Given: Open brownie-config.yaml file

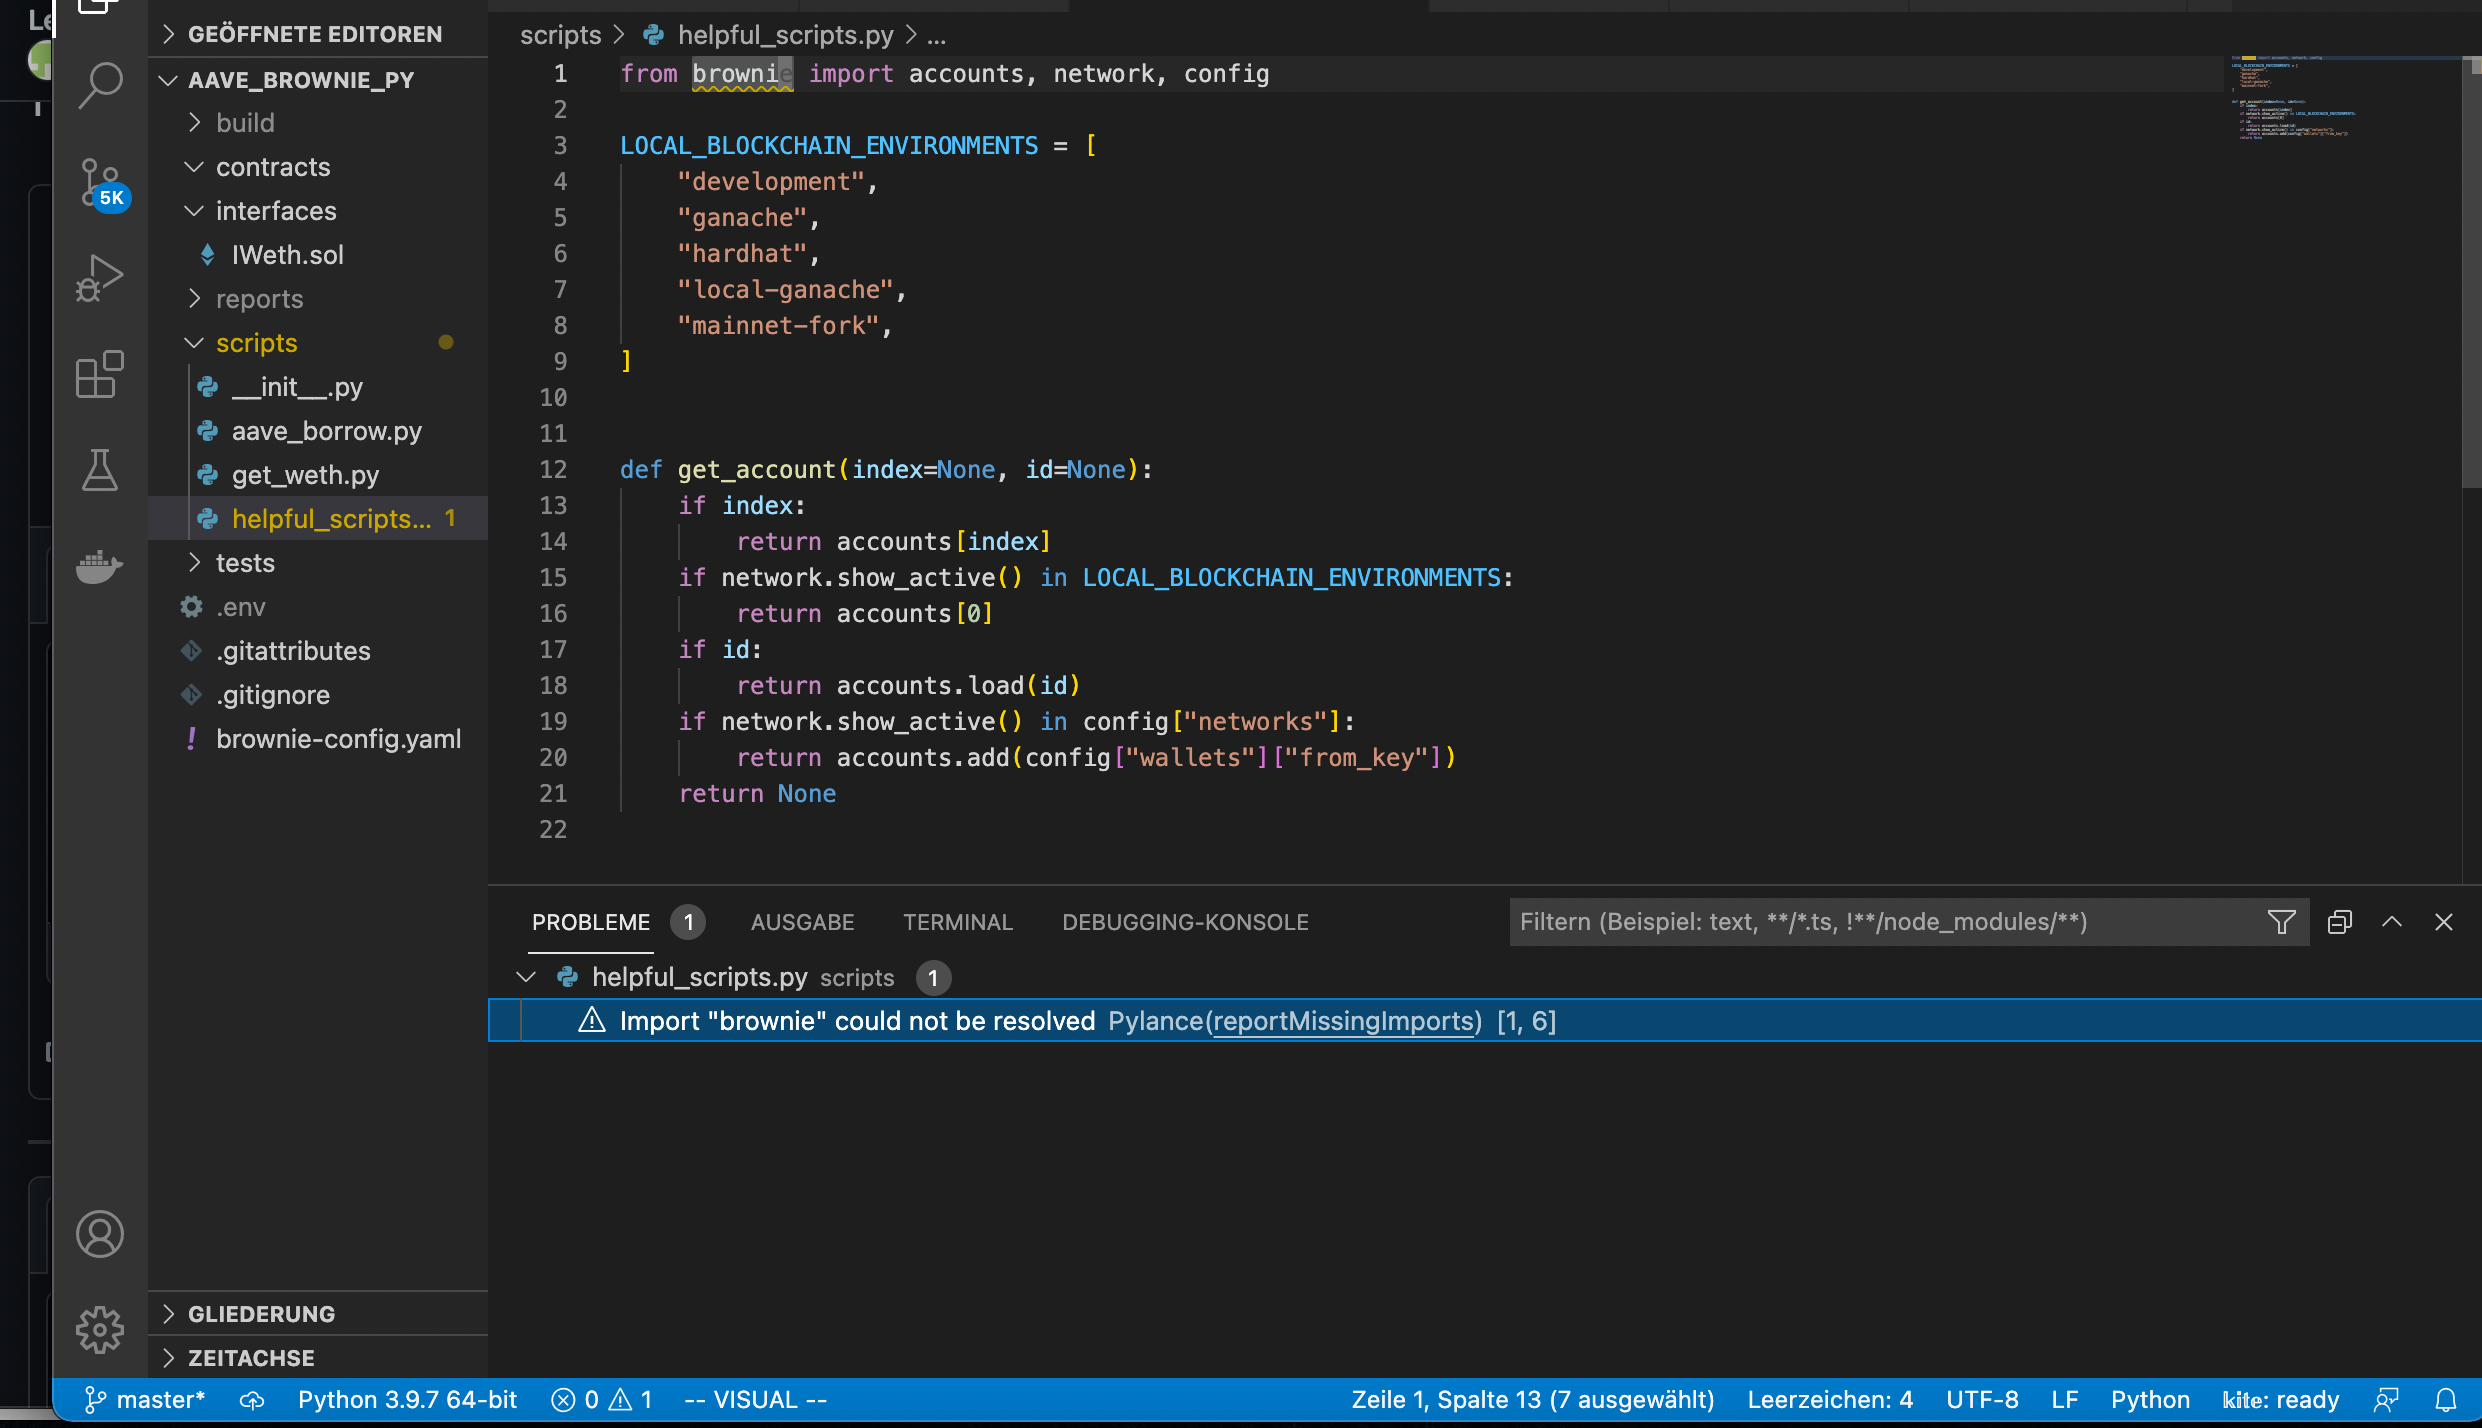Looking at the screenshot, I should (318, 739).
